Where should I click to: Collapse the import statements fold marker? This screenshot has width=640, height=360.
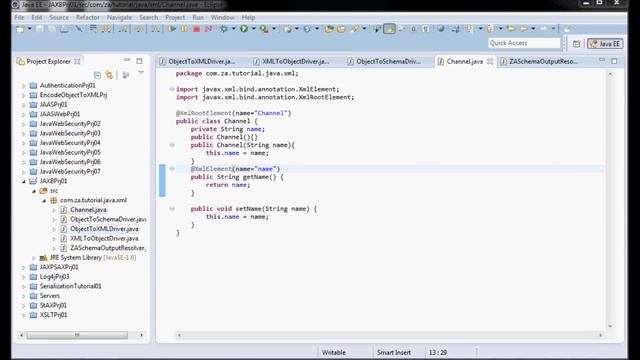tap(172, 89)
